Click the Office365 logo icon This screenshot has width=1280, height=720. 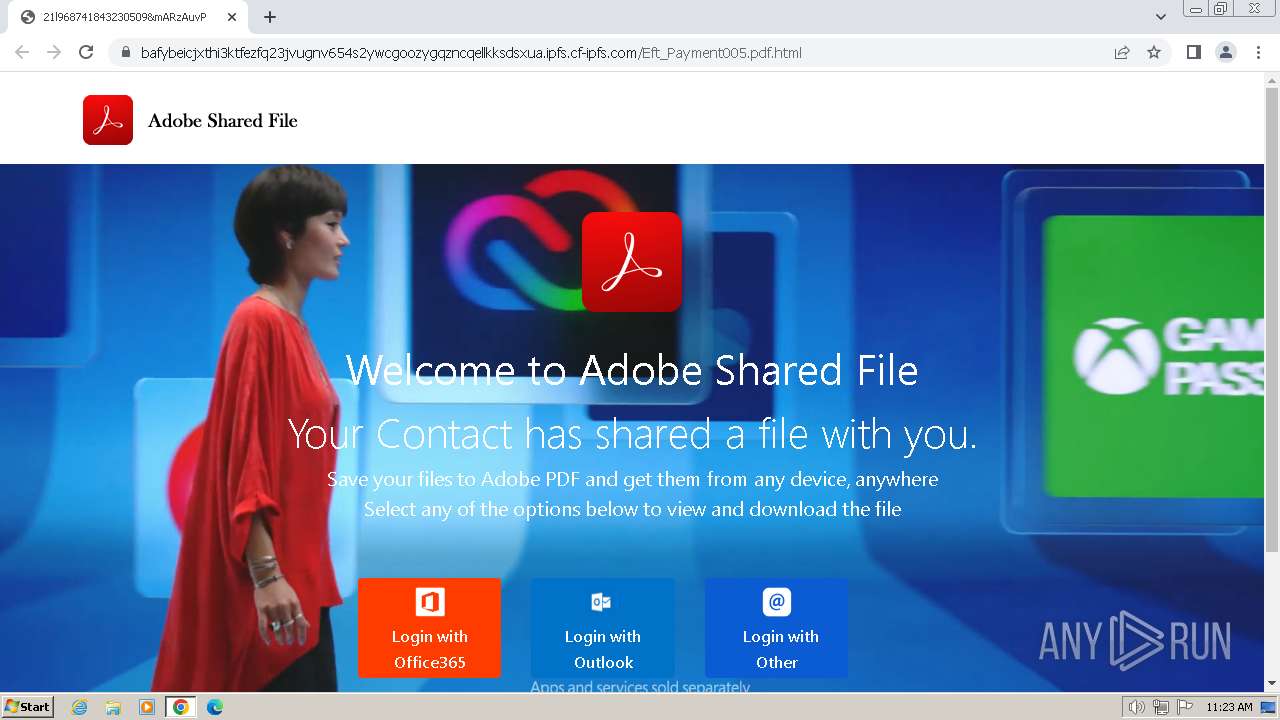(x=430, y=602)
